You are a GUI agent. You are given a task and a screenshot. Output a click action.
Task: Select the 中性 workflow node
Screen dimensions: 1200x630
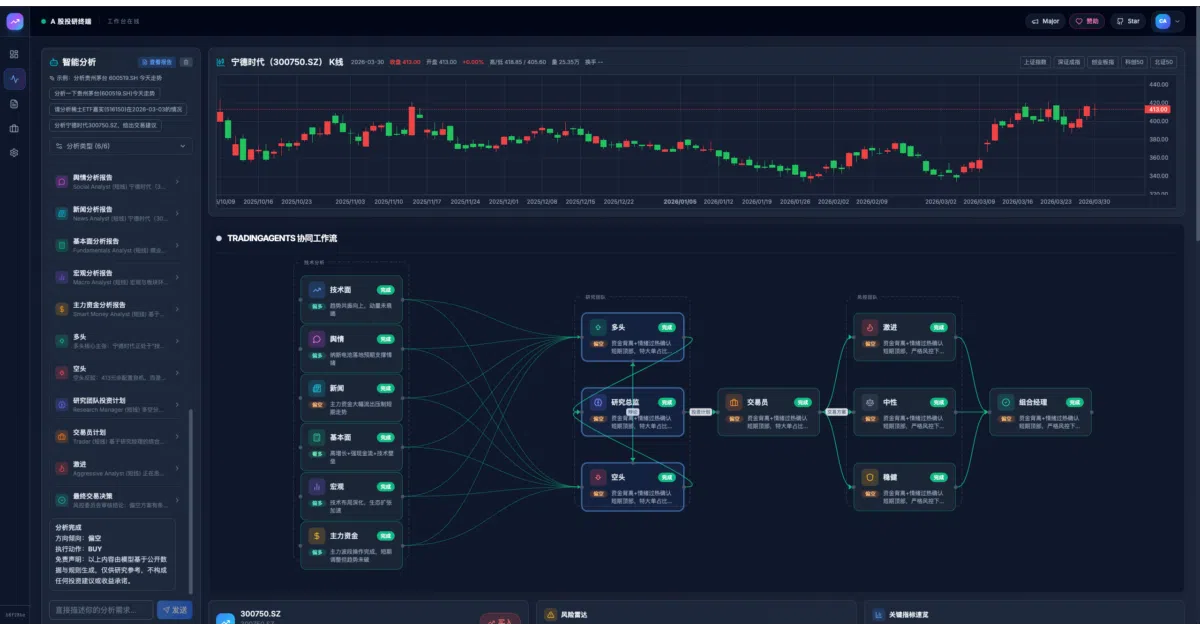pos(905,412)
